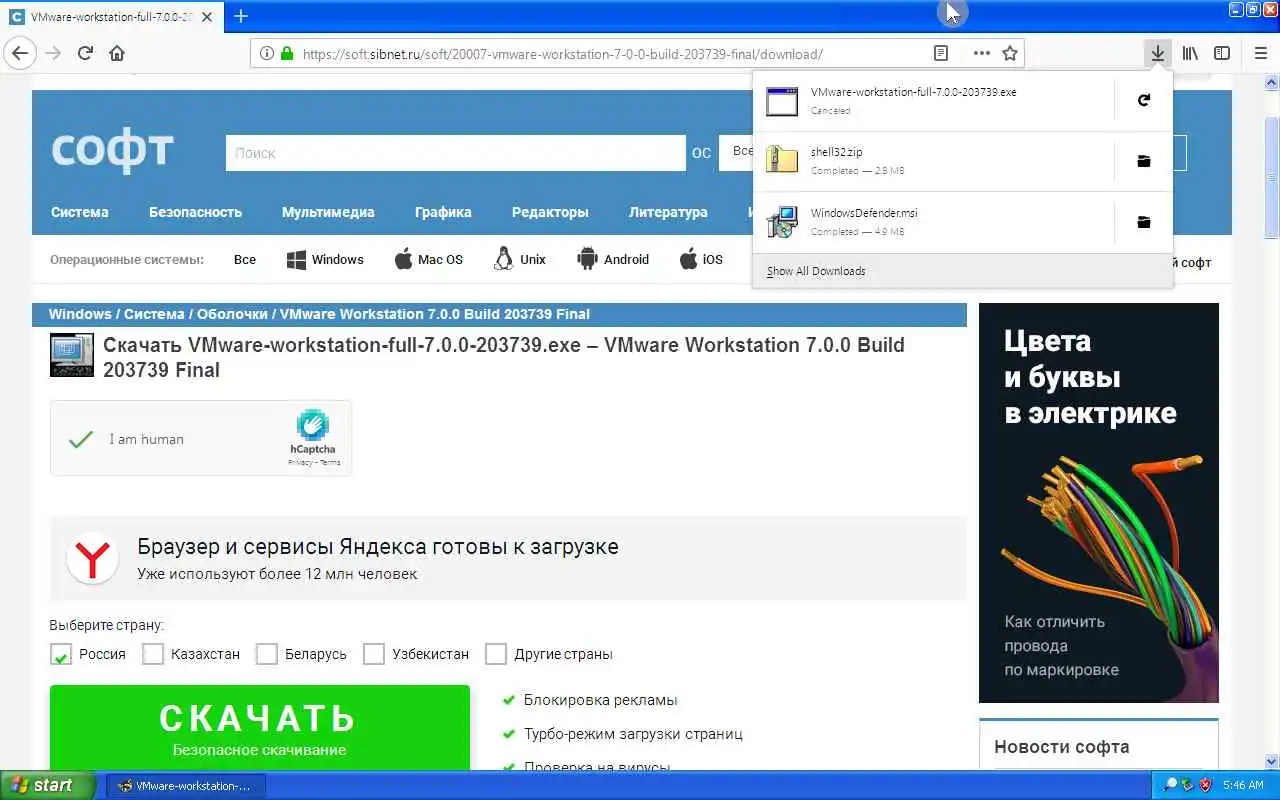Check the Другие страны checkbox
Viewport: 1280px width, 800px height.
click(x=496, y=654)
